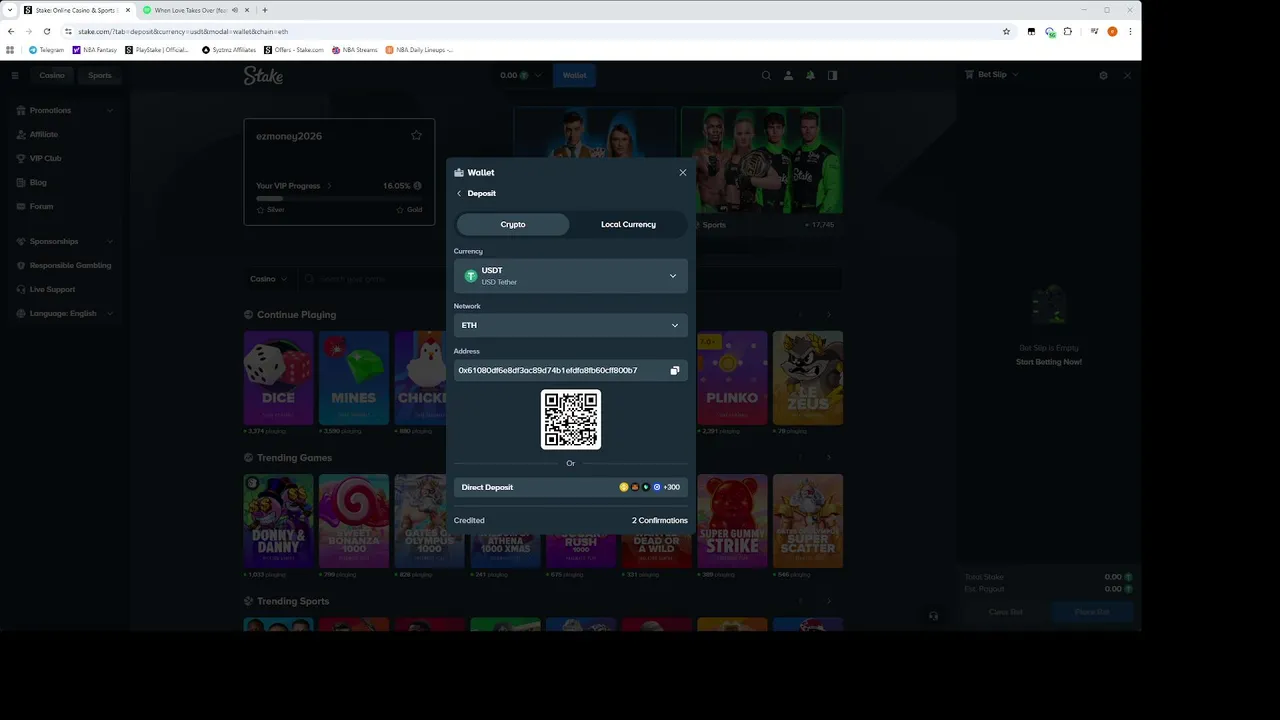Open VIP Club in the sidebar

point(45,158)
